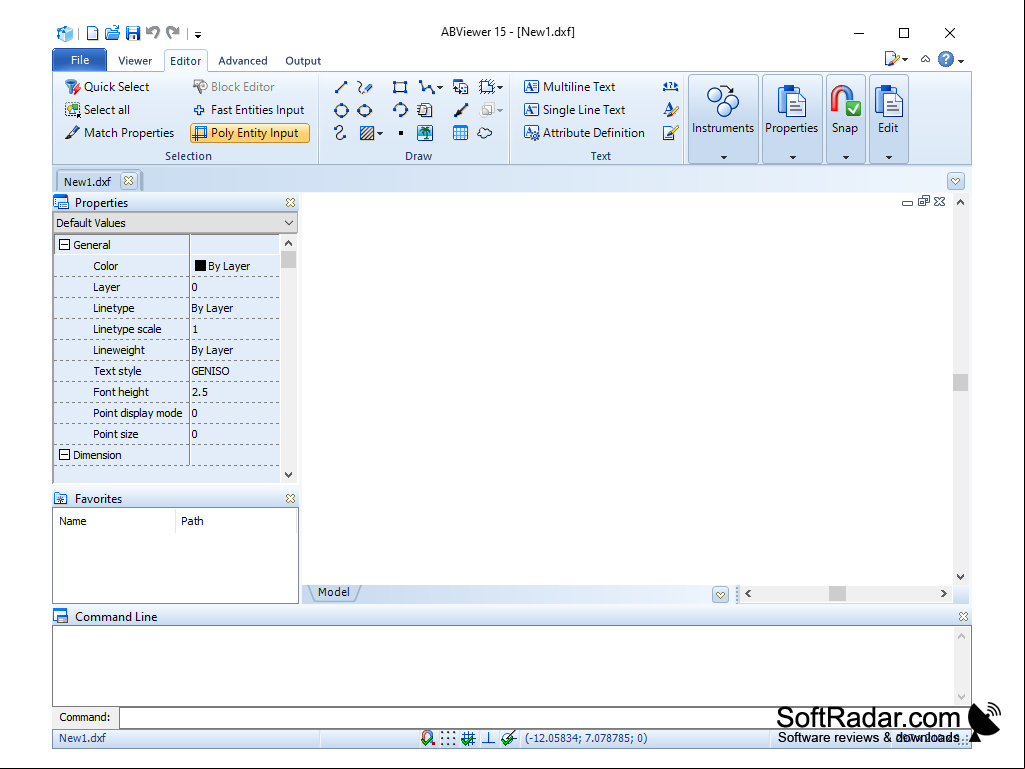Insert a raster image with the palm icon
1025x769 pixels.
425,133
